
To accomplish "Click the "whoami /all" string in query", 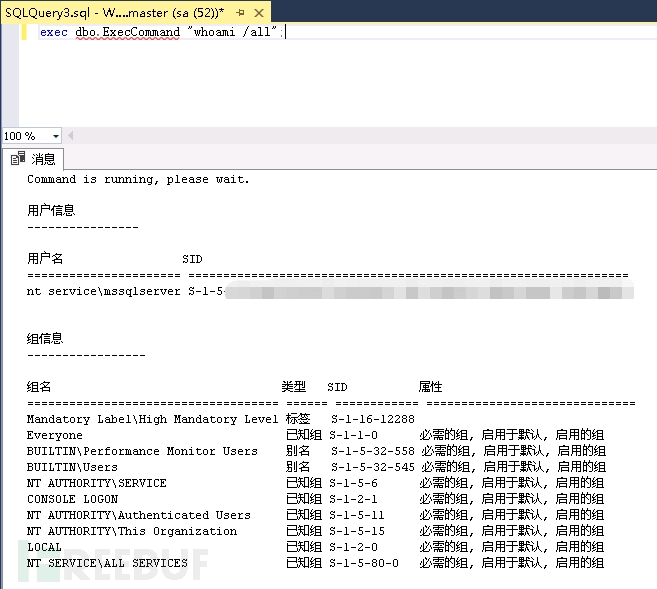I will click(x=232, y=32).
